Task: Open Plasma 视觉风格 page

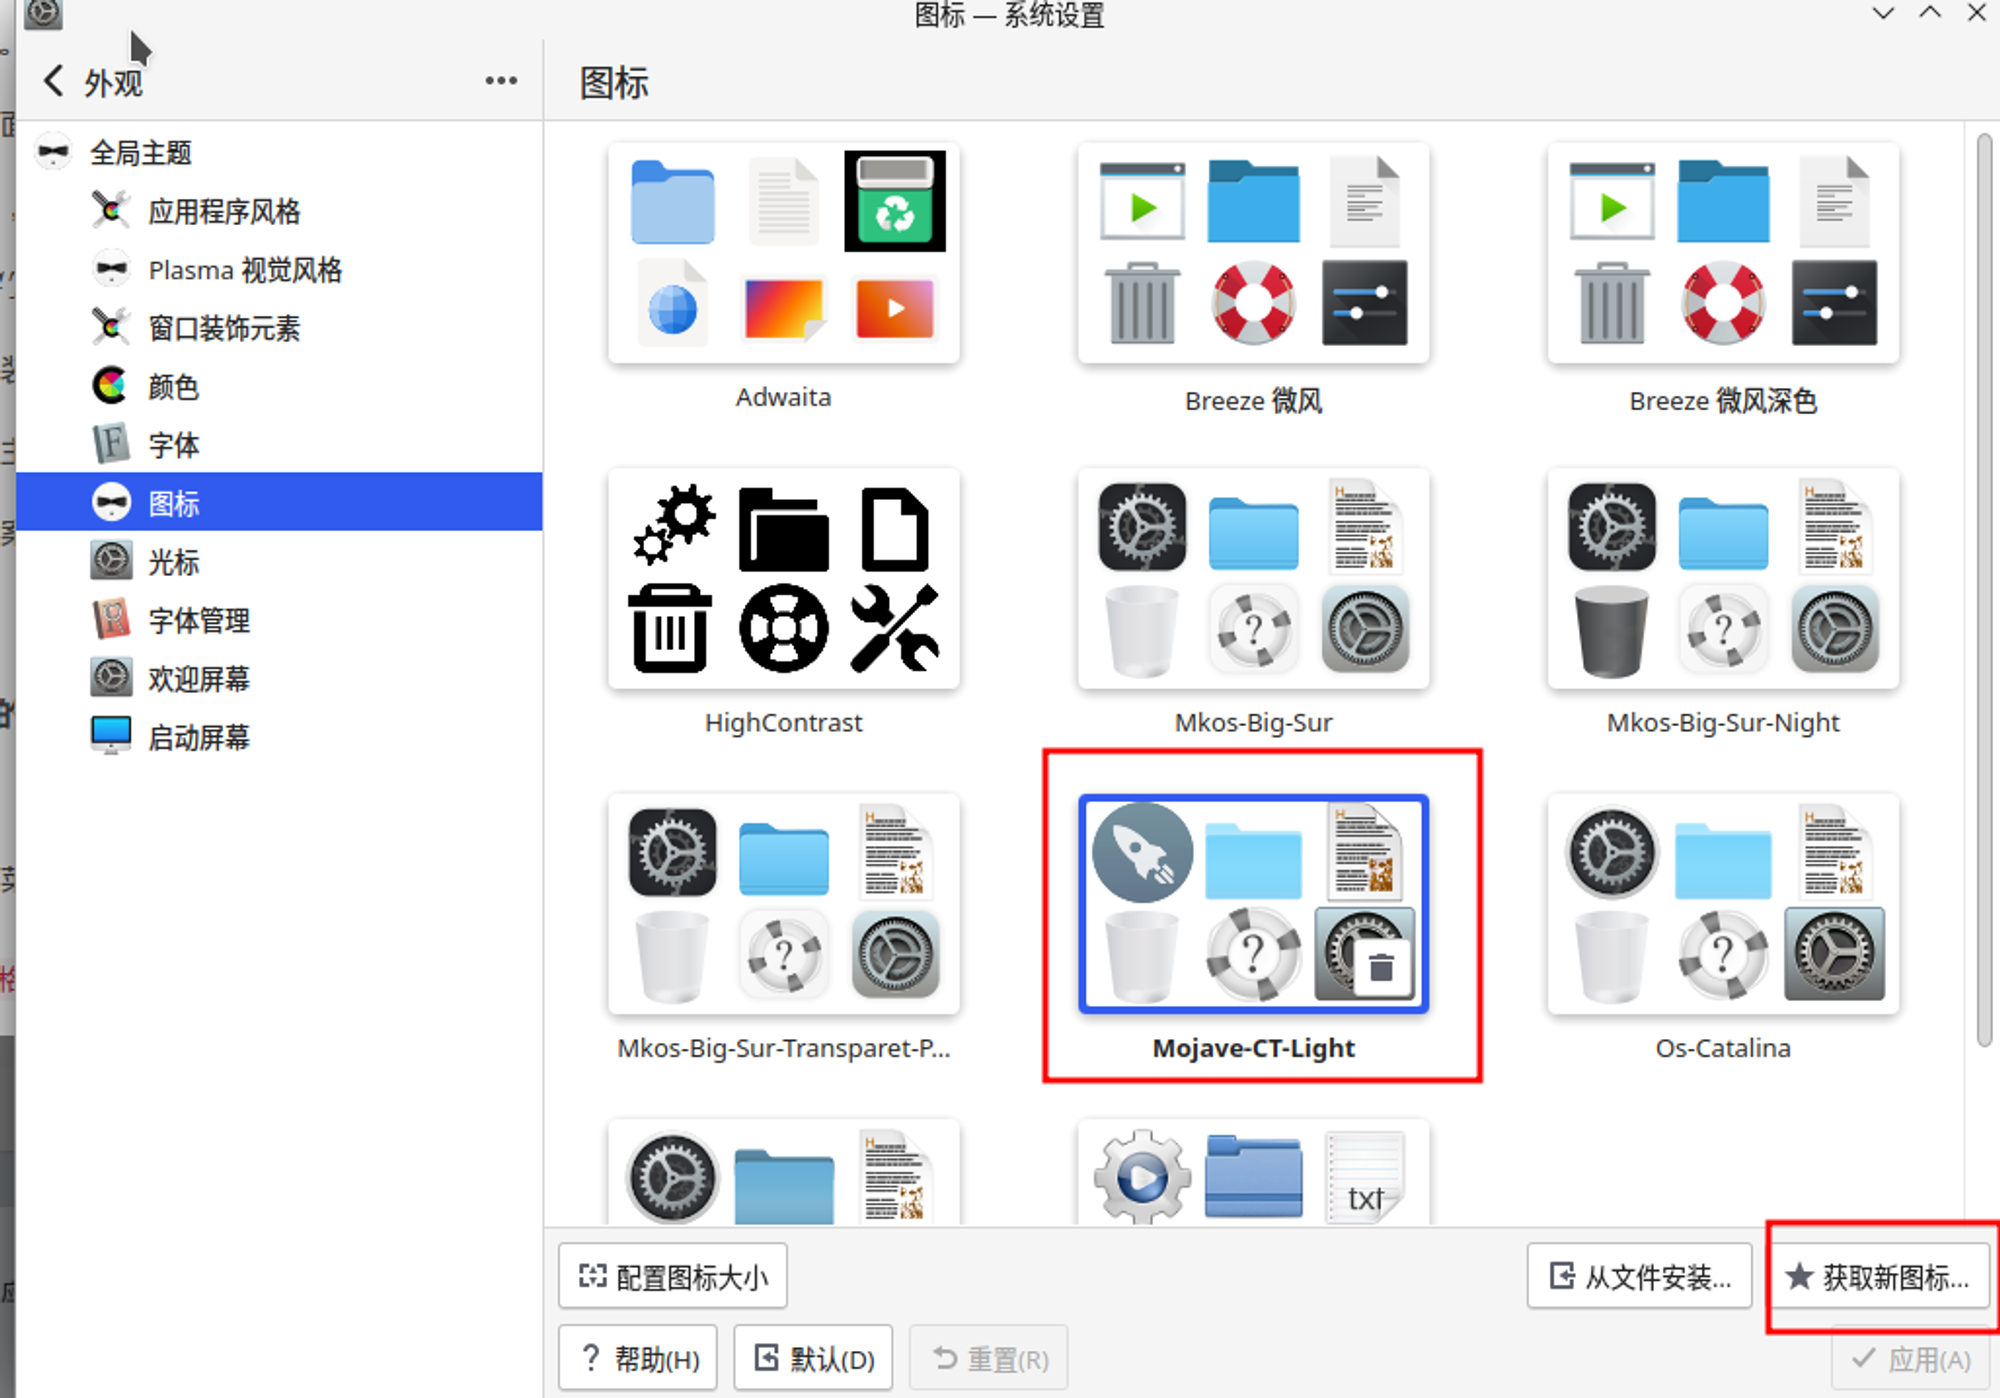Action: (280, 270)
